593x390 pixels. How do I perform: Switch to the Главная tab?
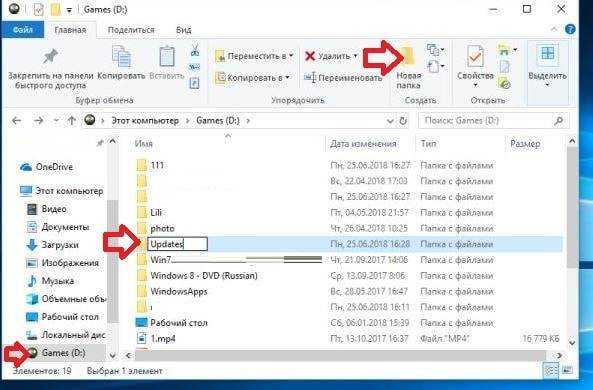pos(70,30)
